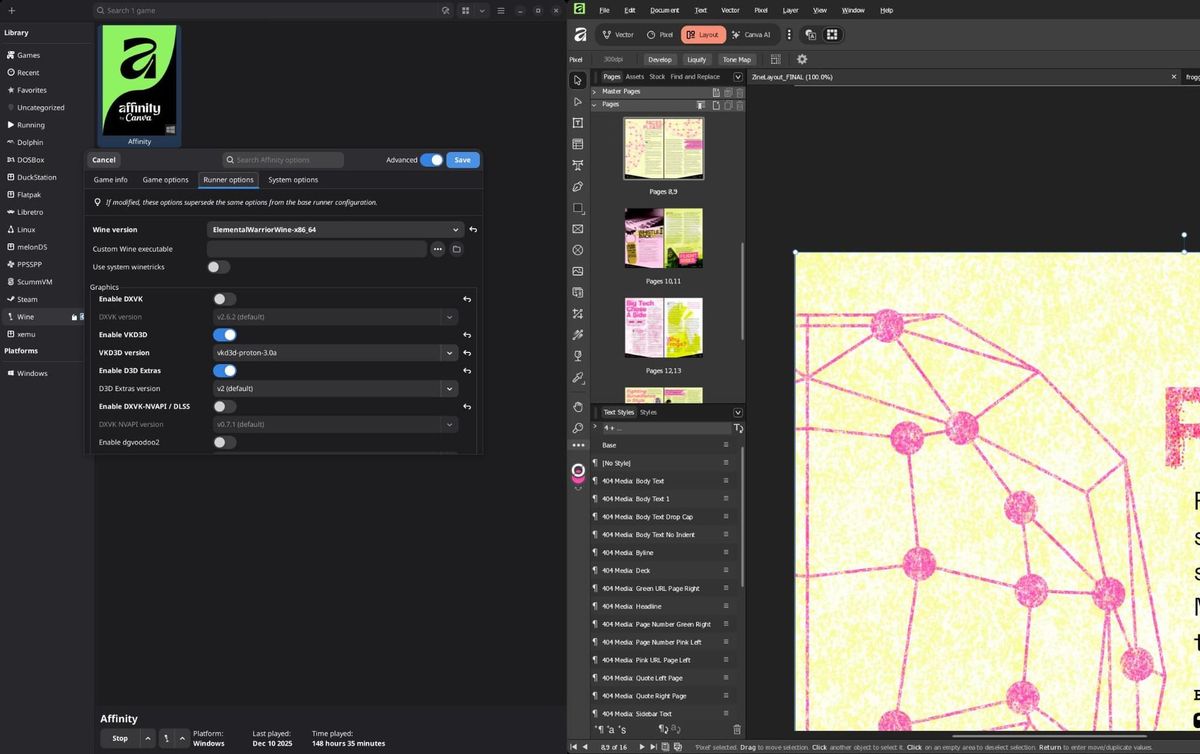Expand the Master Pages section

click(x=595, y=92)
